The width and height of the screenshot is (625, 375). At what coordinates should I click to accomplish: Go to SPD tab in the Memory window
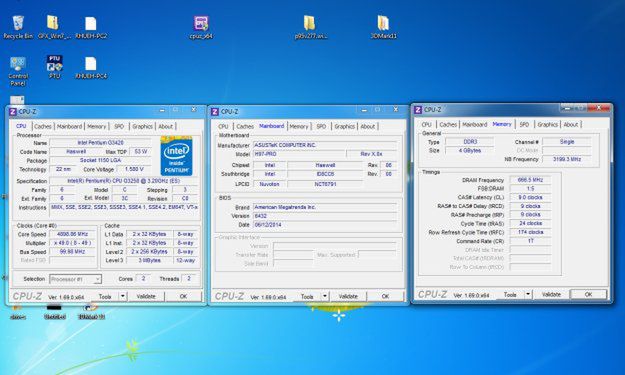pos(524,125)
